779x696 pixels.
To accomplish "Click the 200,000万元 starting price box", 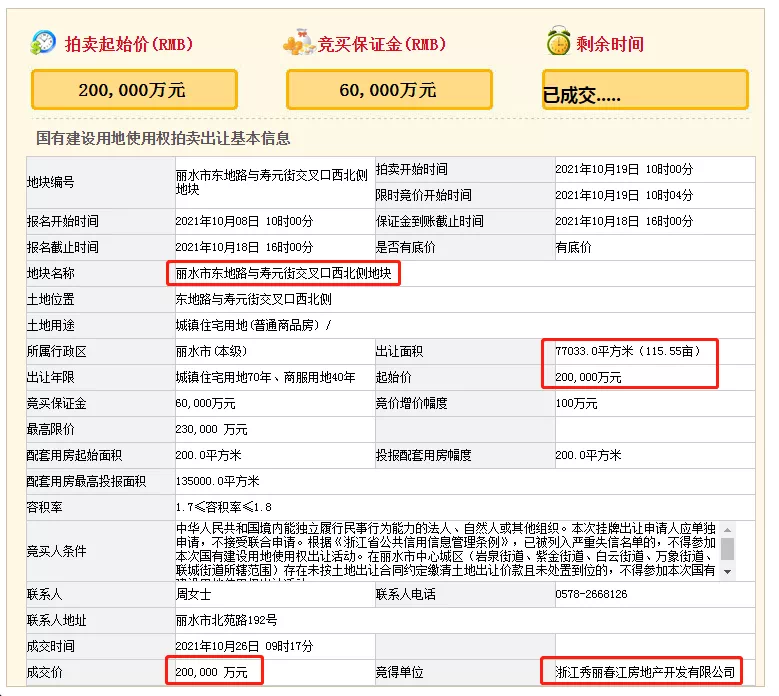I will click(133, 89).
